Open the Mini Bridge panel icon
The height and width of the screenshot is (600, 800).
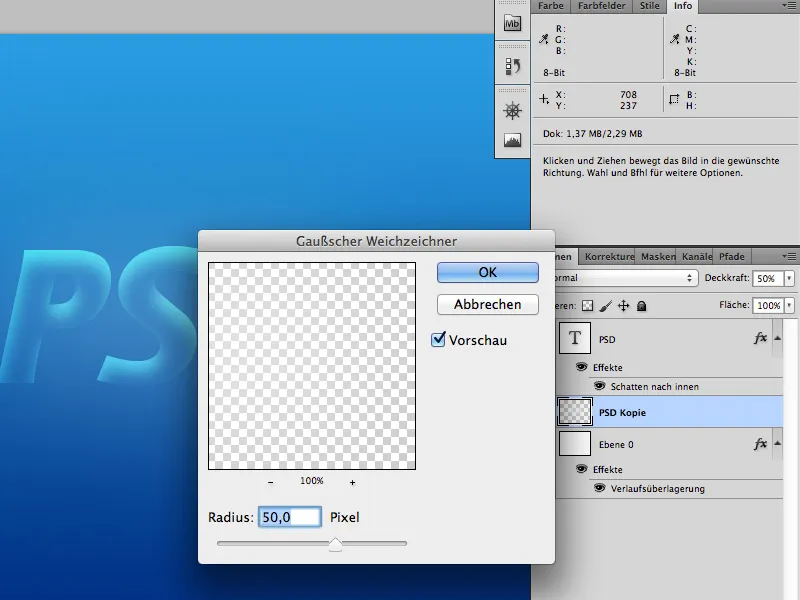coord(512,23)
